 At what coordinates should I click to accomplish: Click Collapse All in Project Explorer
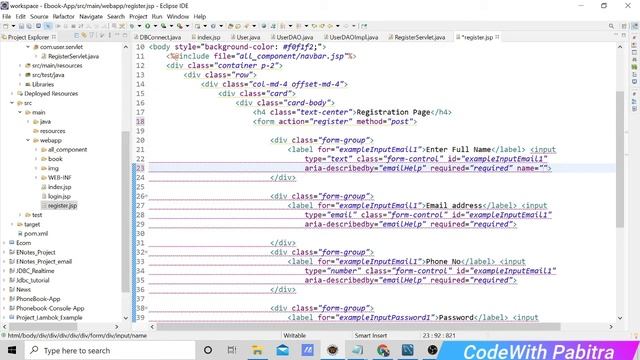click(76, 36)
